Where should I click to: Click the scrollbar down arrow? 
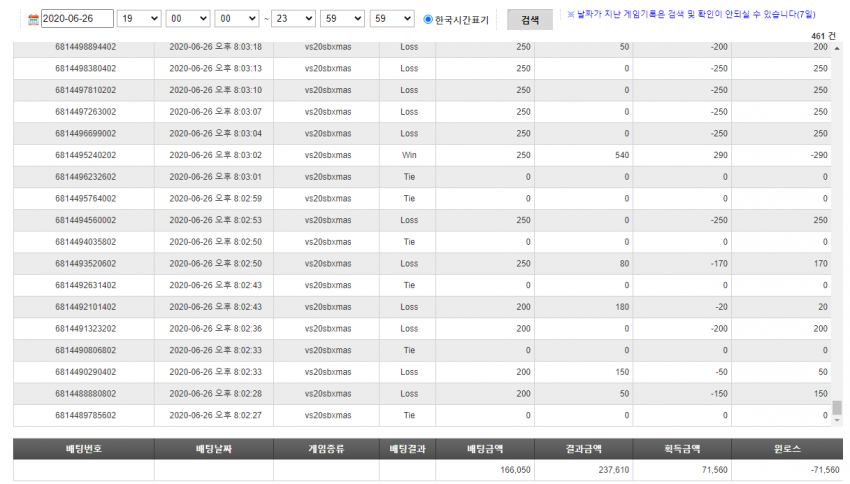[x=837, y=421]
